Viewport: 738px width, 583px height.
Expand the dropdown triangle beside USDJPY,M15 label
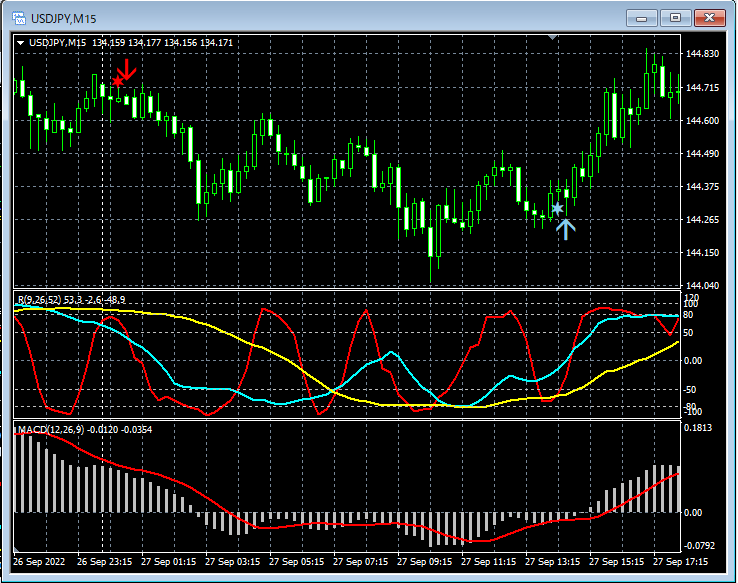coord(21,43)
